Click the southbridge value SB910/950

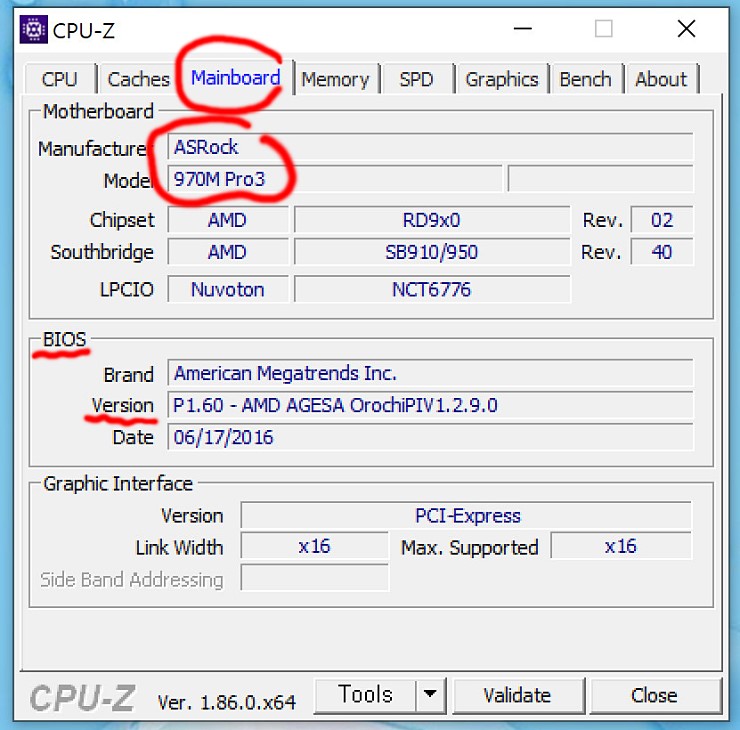point(432,252)
